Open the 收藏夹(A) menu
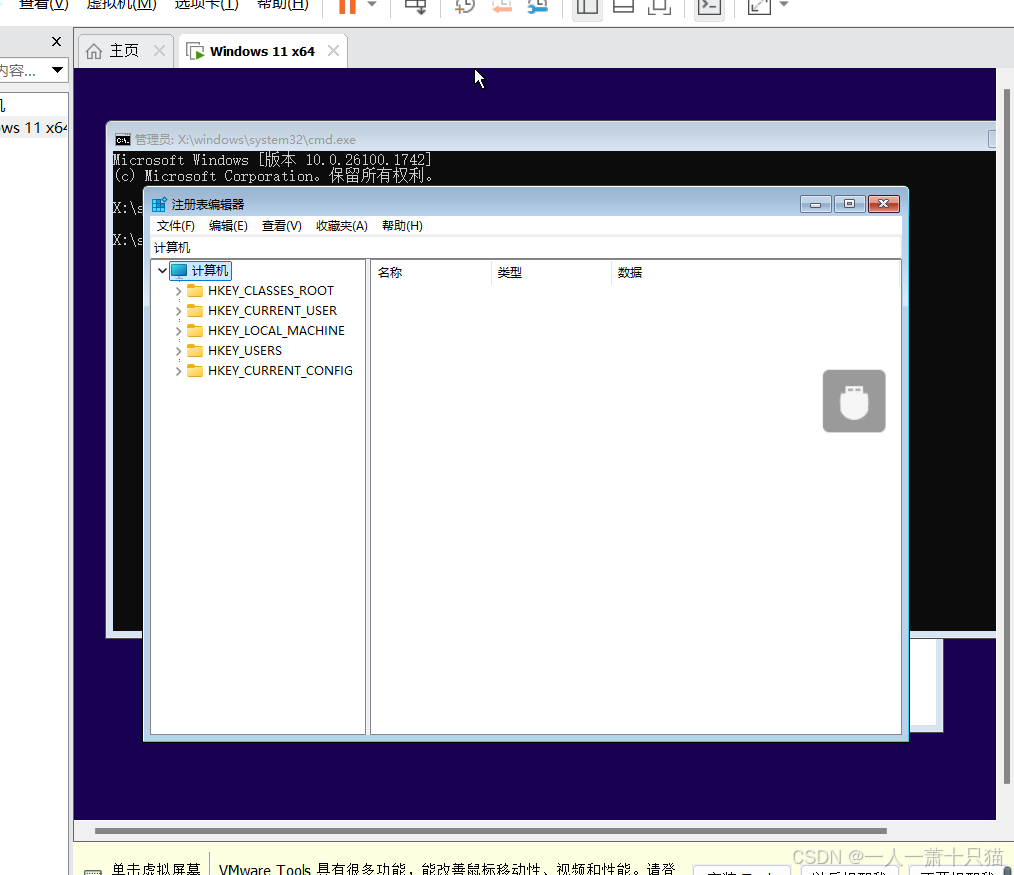 (341, 226)
